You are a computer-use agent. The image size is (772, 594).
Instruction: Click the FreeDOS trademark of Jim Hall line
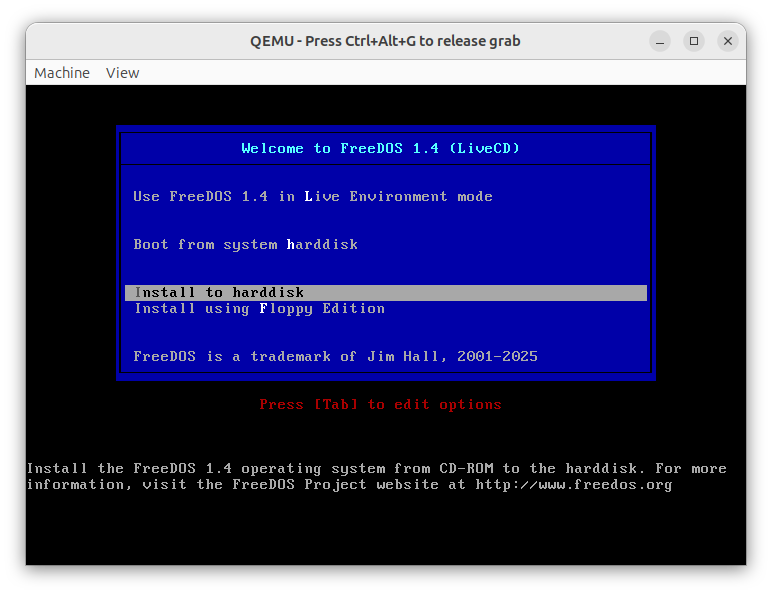tap(335, 357)
